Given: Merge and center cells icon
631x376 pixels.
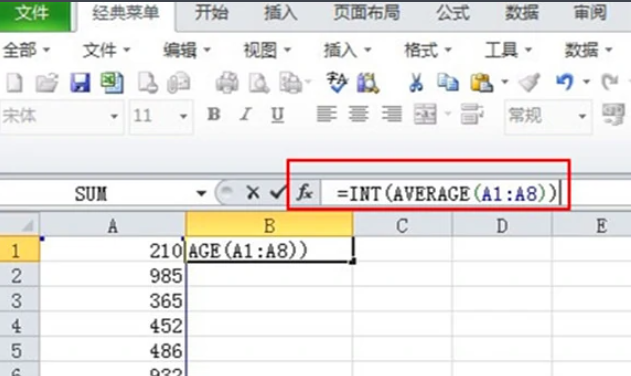Looking at the screenshot, I should [425, 114].
